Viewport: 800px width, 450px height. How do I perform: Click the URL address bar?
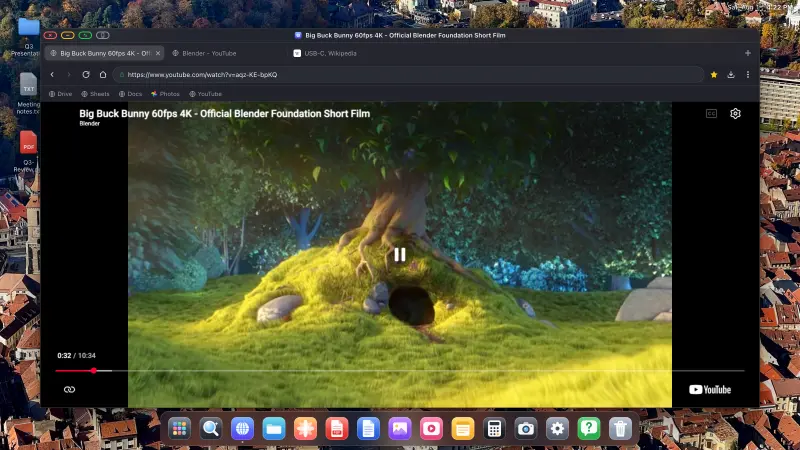408,74
